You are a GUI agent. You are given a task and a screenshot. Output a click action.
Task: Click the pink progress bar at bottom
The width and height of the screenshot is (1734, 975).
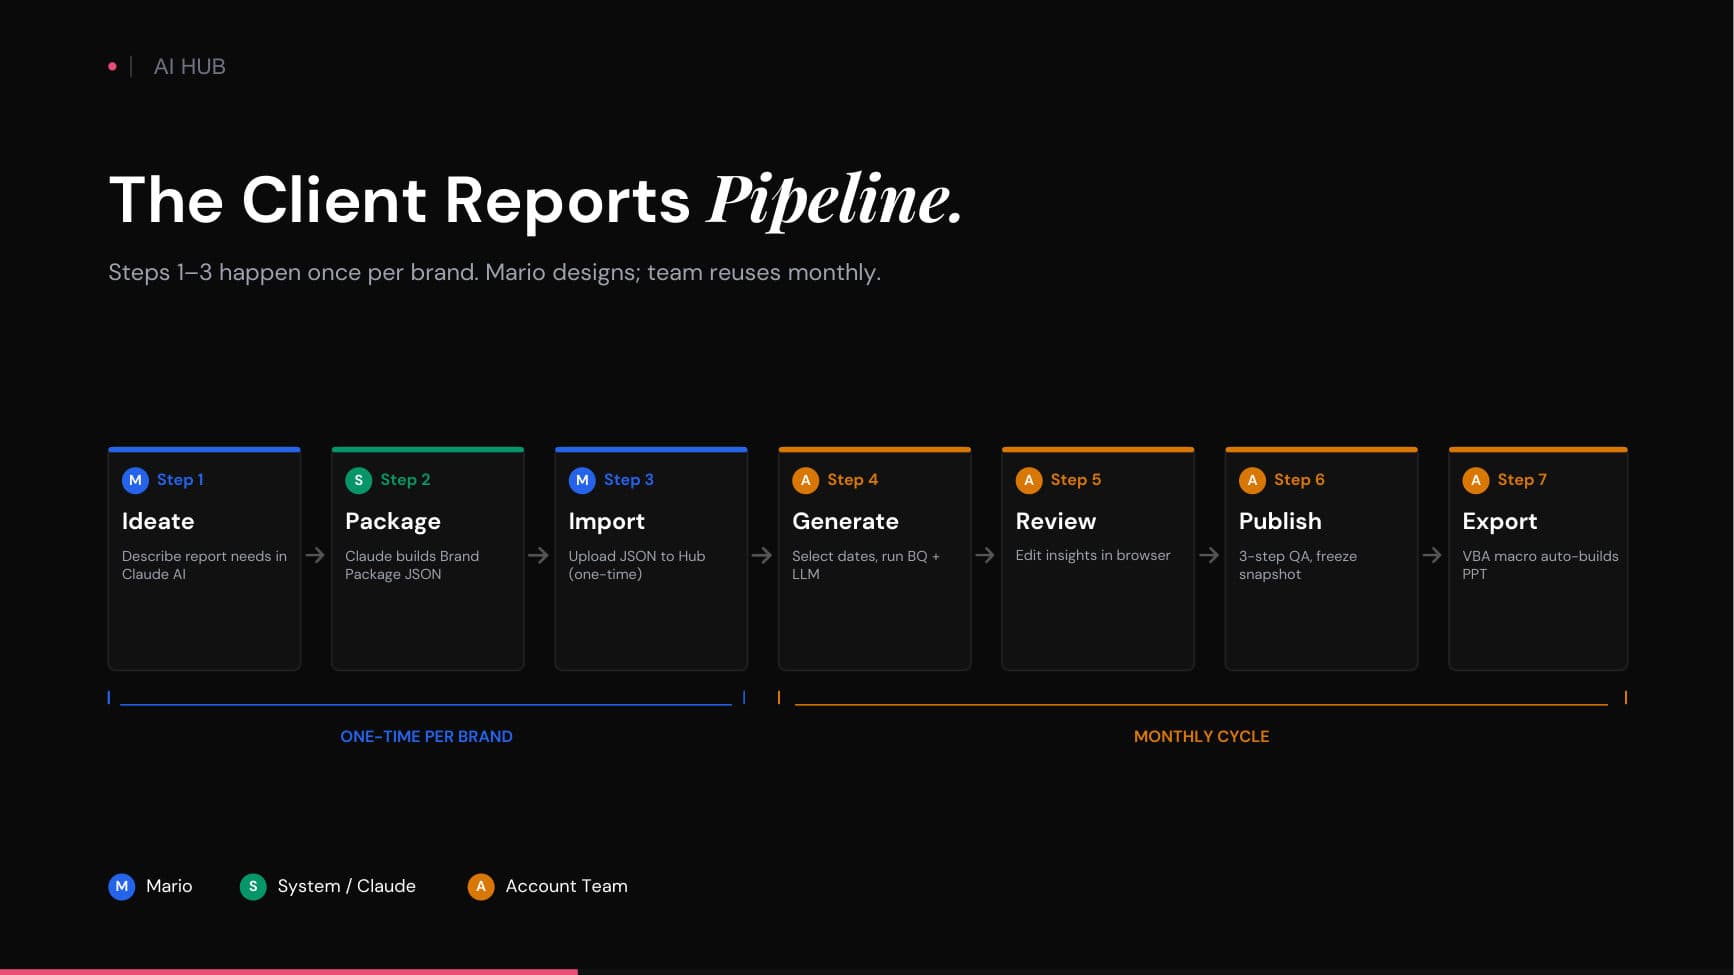pos(289,971)
